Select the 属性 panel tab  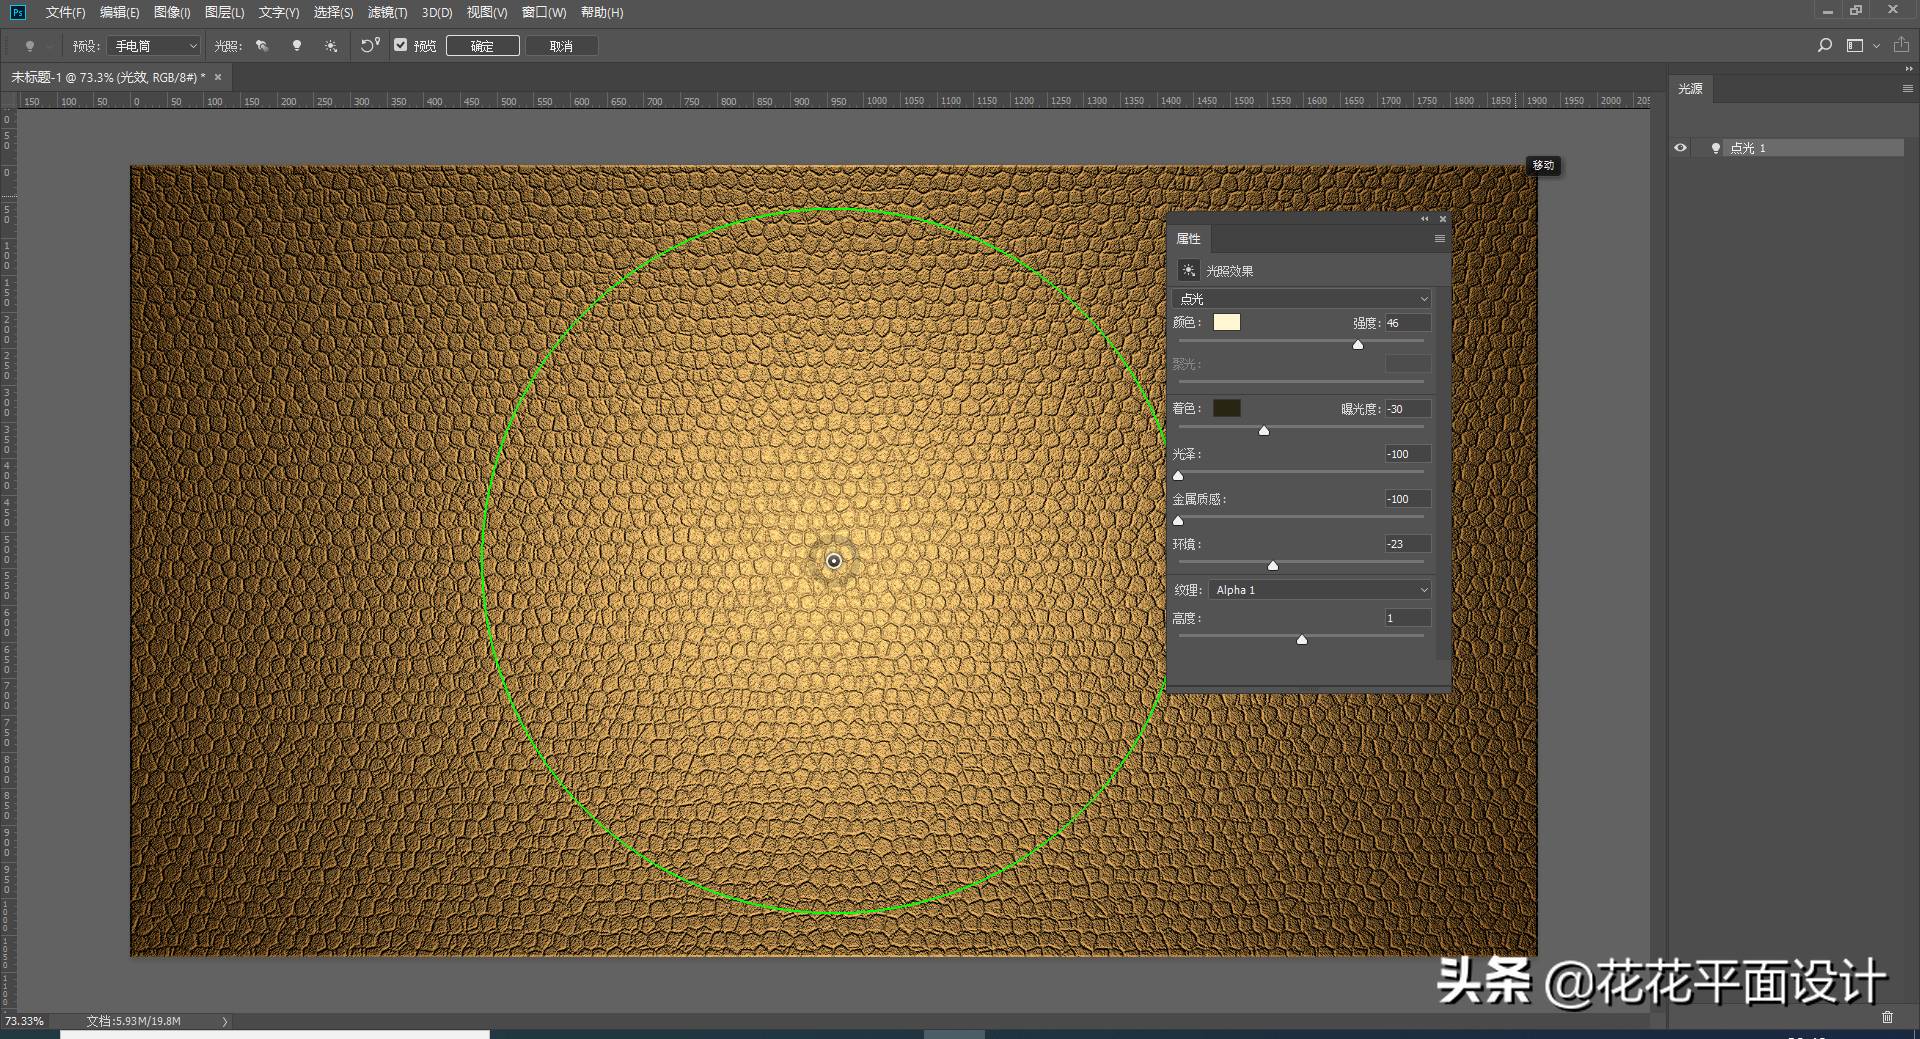[1189, 239]
